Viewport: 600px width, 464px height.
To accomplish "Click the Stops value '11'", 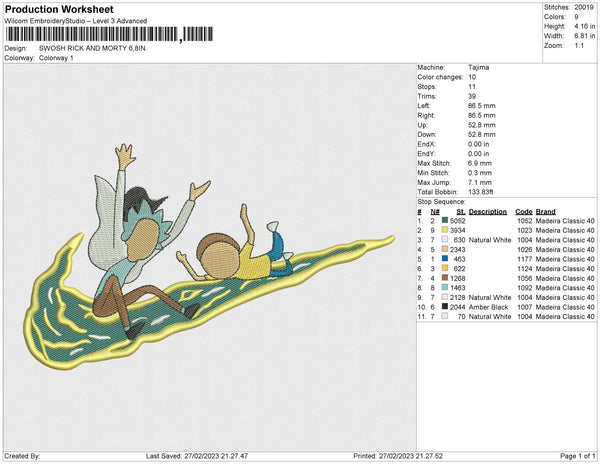I will [x=471, y=86].
